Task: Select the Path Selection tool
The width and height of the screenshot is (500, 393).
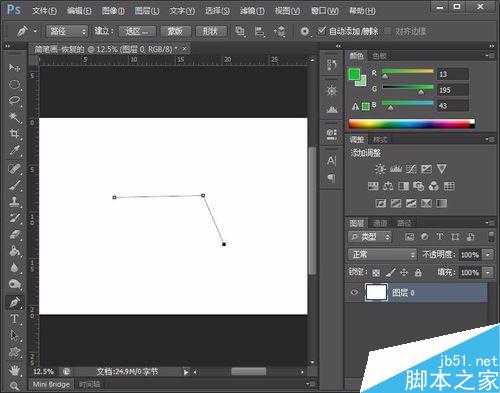Action: point(14,335)
